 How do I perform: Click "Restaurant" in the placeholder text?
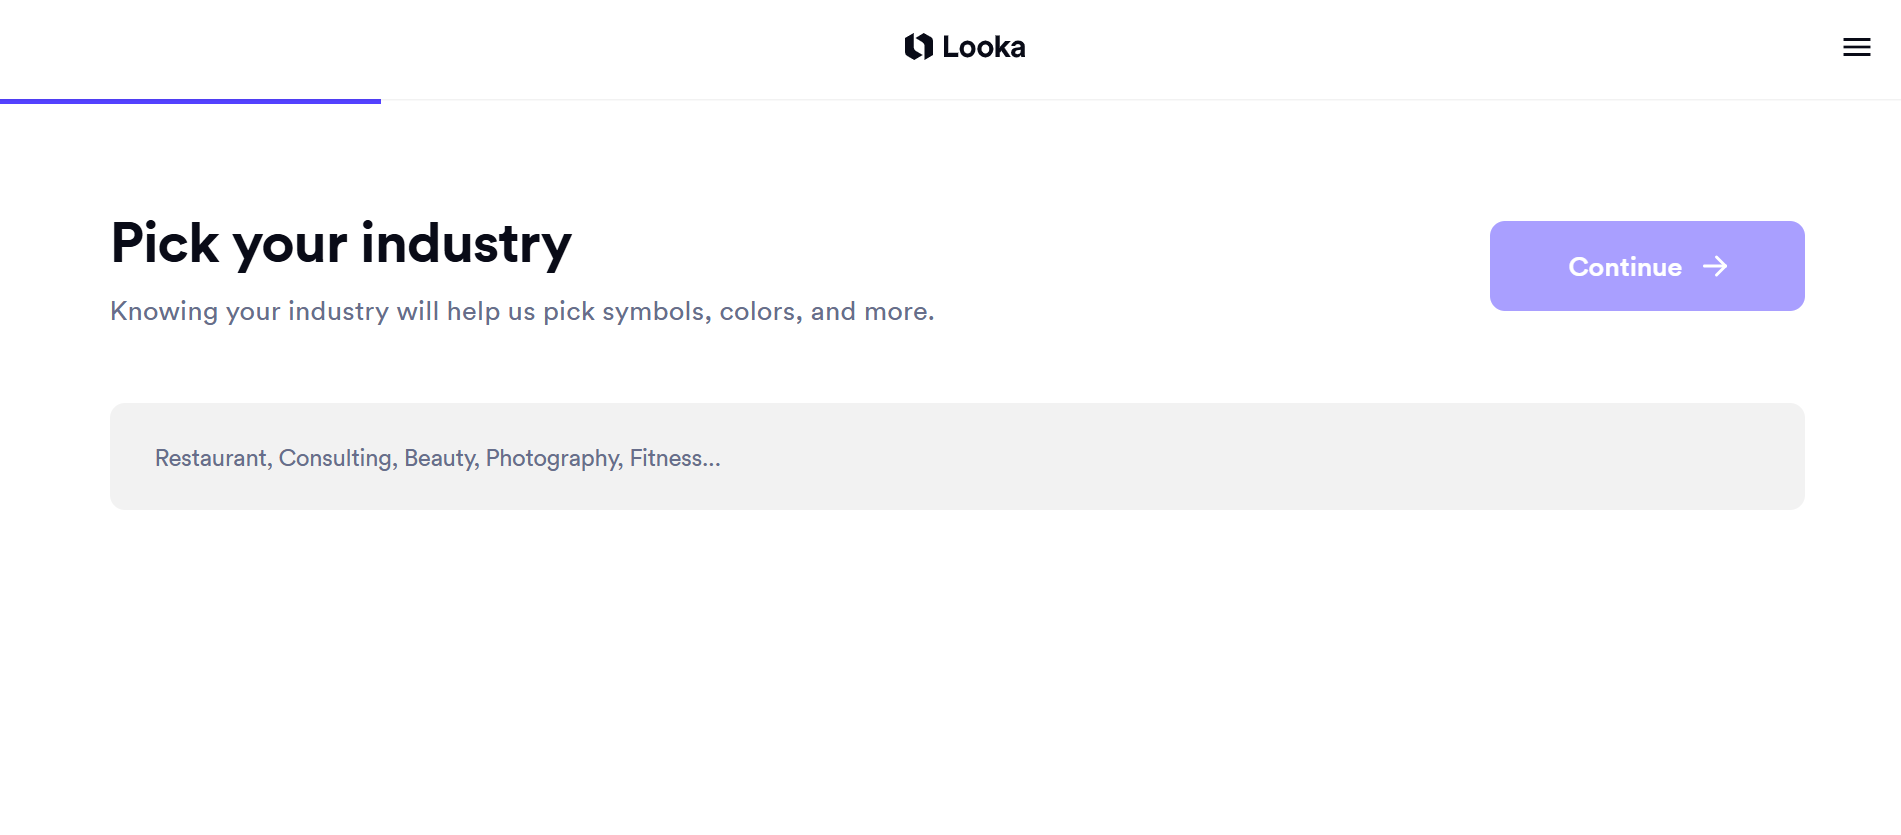point(211,458)
